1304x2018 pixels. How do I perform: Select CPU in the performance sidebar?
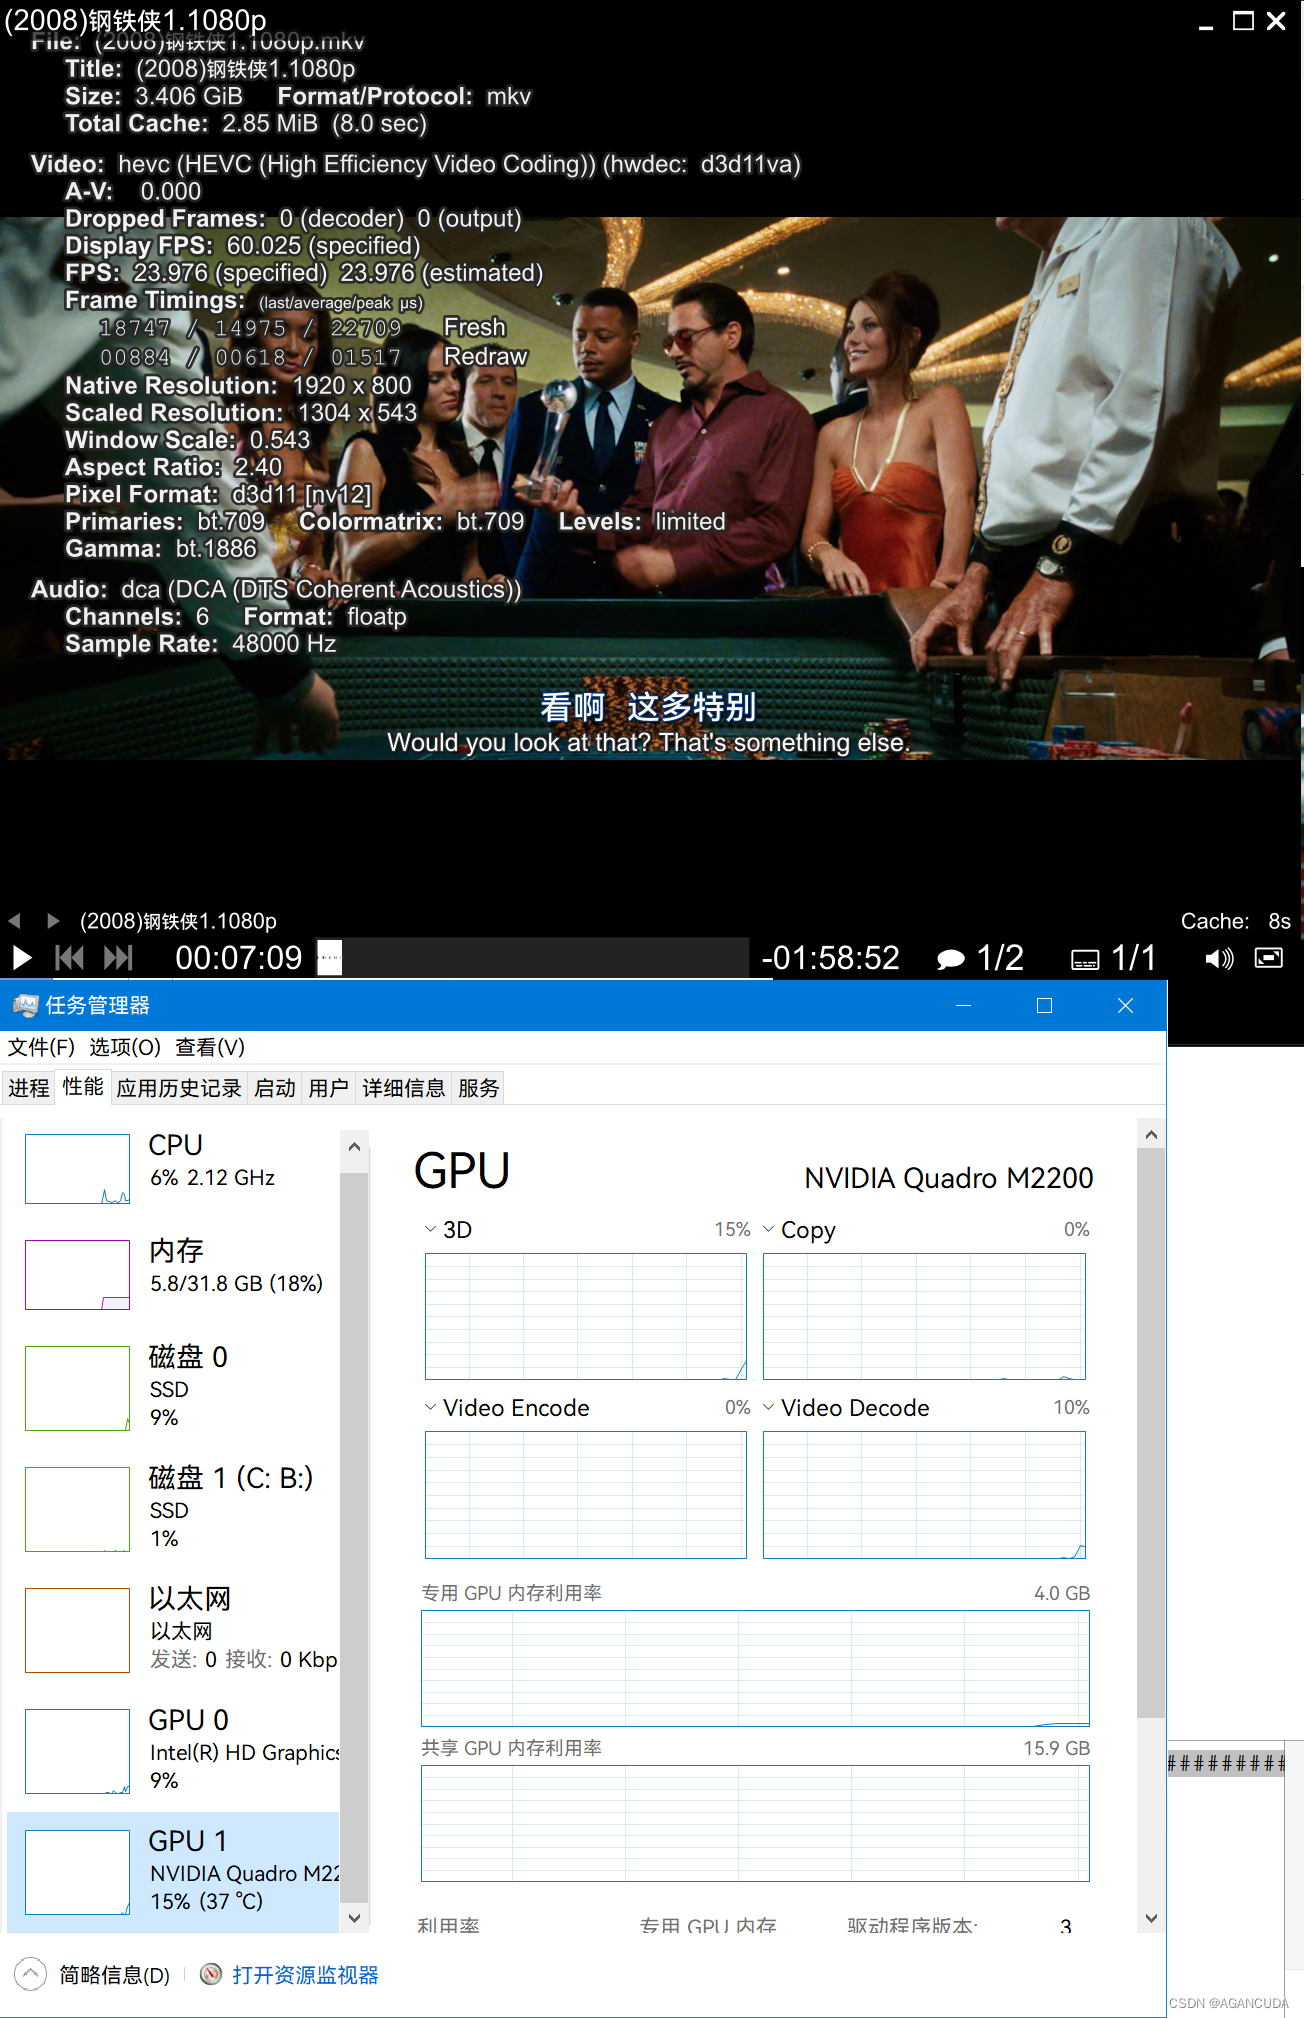(x=173, y=1168)
